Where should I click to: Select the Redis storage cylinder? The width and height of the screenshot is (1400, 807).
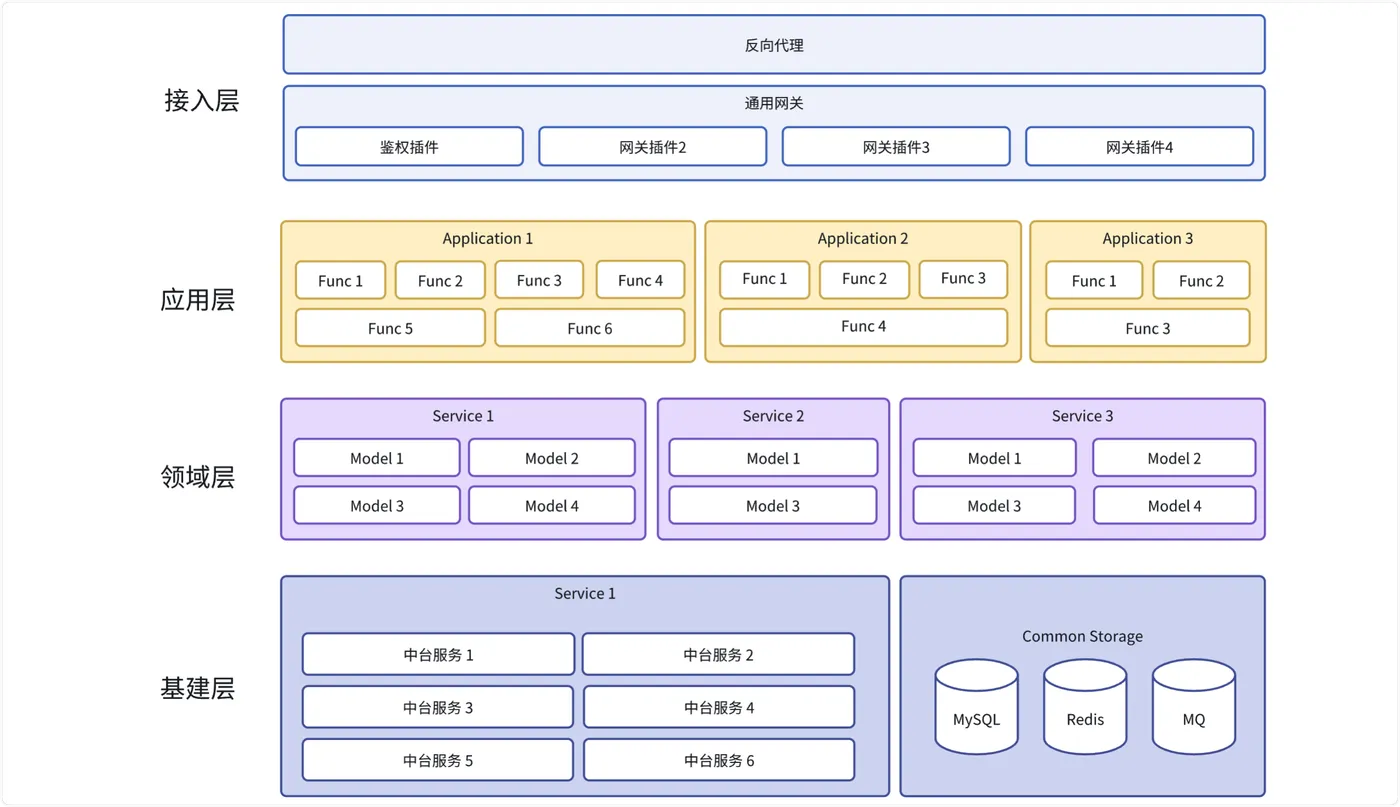click(1085, 707)
